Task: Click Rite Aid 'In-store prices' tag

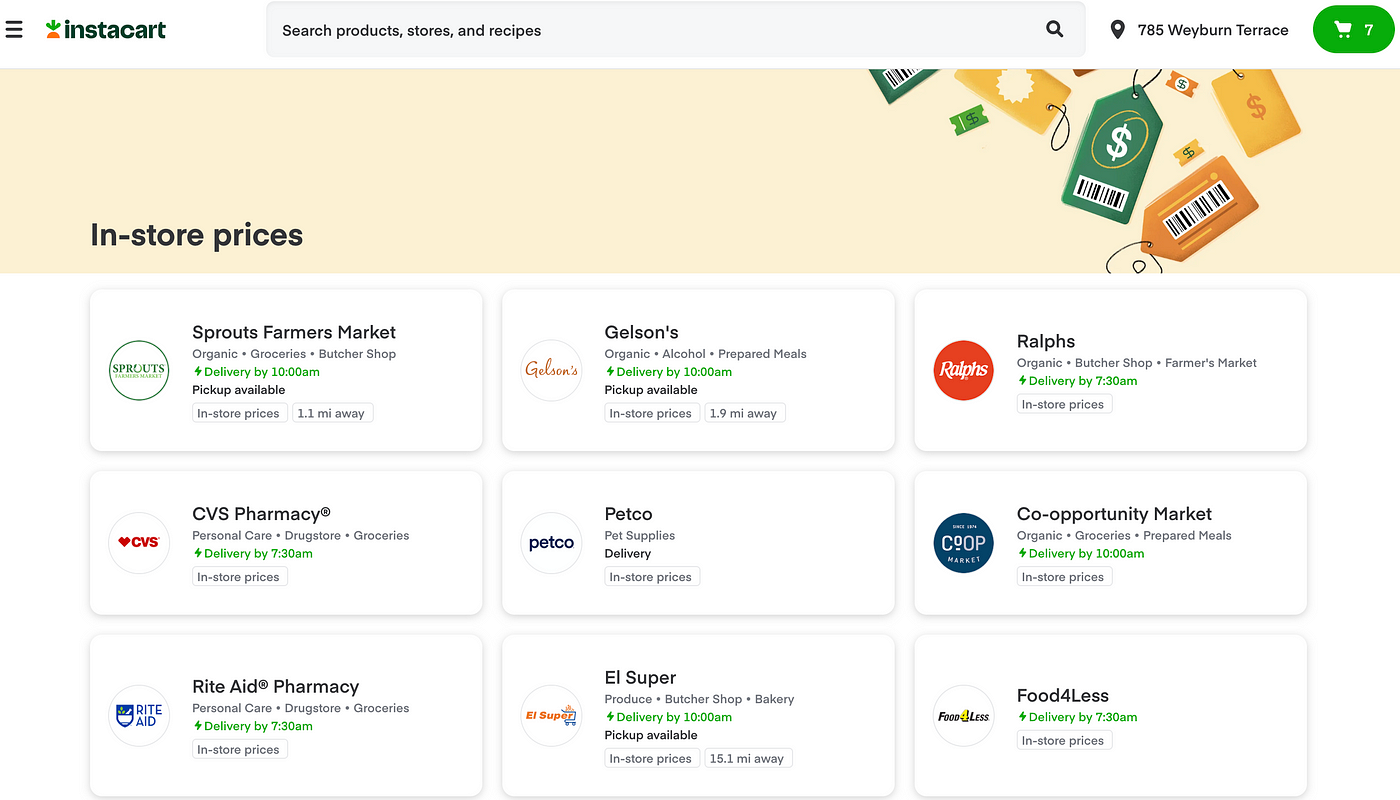Action: click(x=239, y=749)
